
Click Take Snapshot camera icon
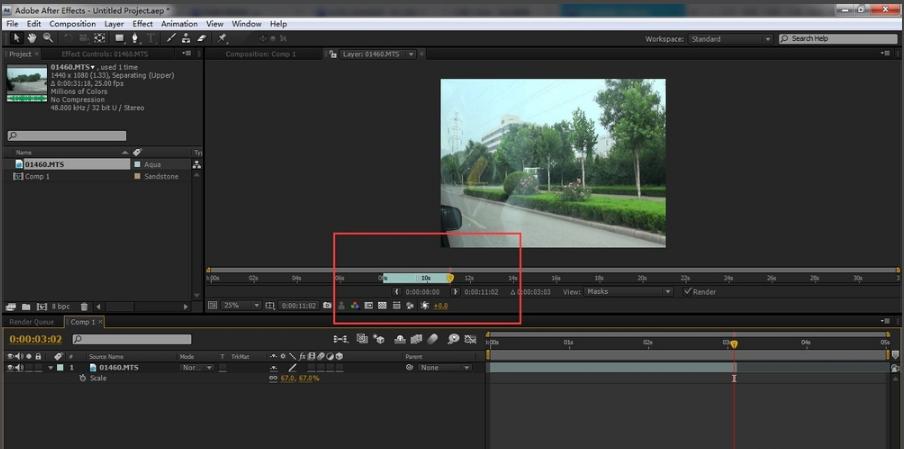[x=327, y=305]
